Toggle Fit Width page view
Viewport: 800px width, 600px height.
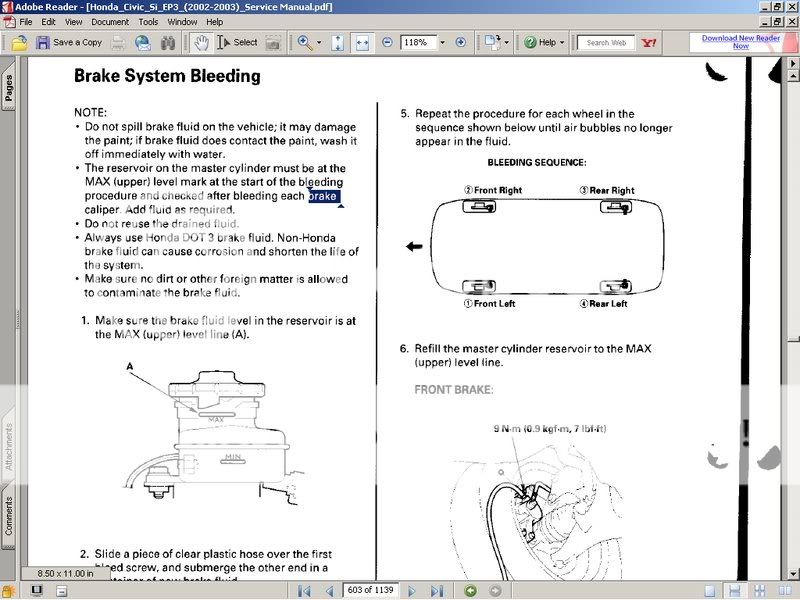tap(360, 42)
